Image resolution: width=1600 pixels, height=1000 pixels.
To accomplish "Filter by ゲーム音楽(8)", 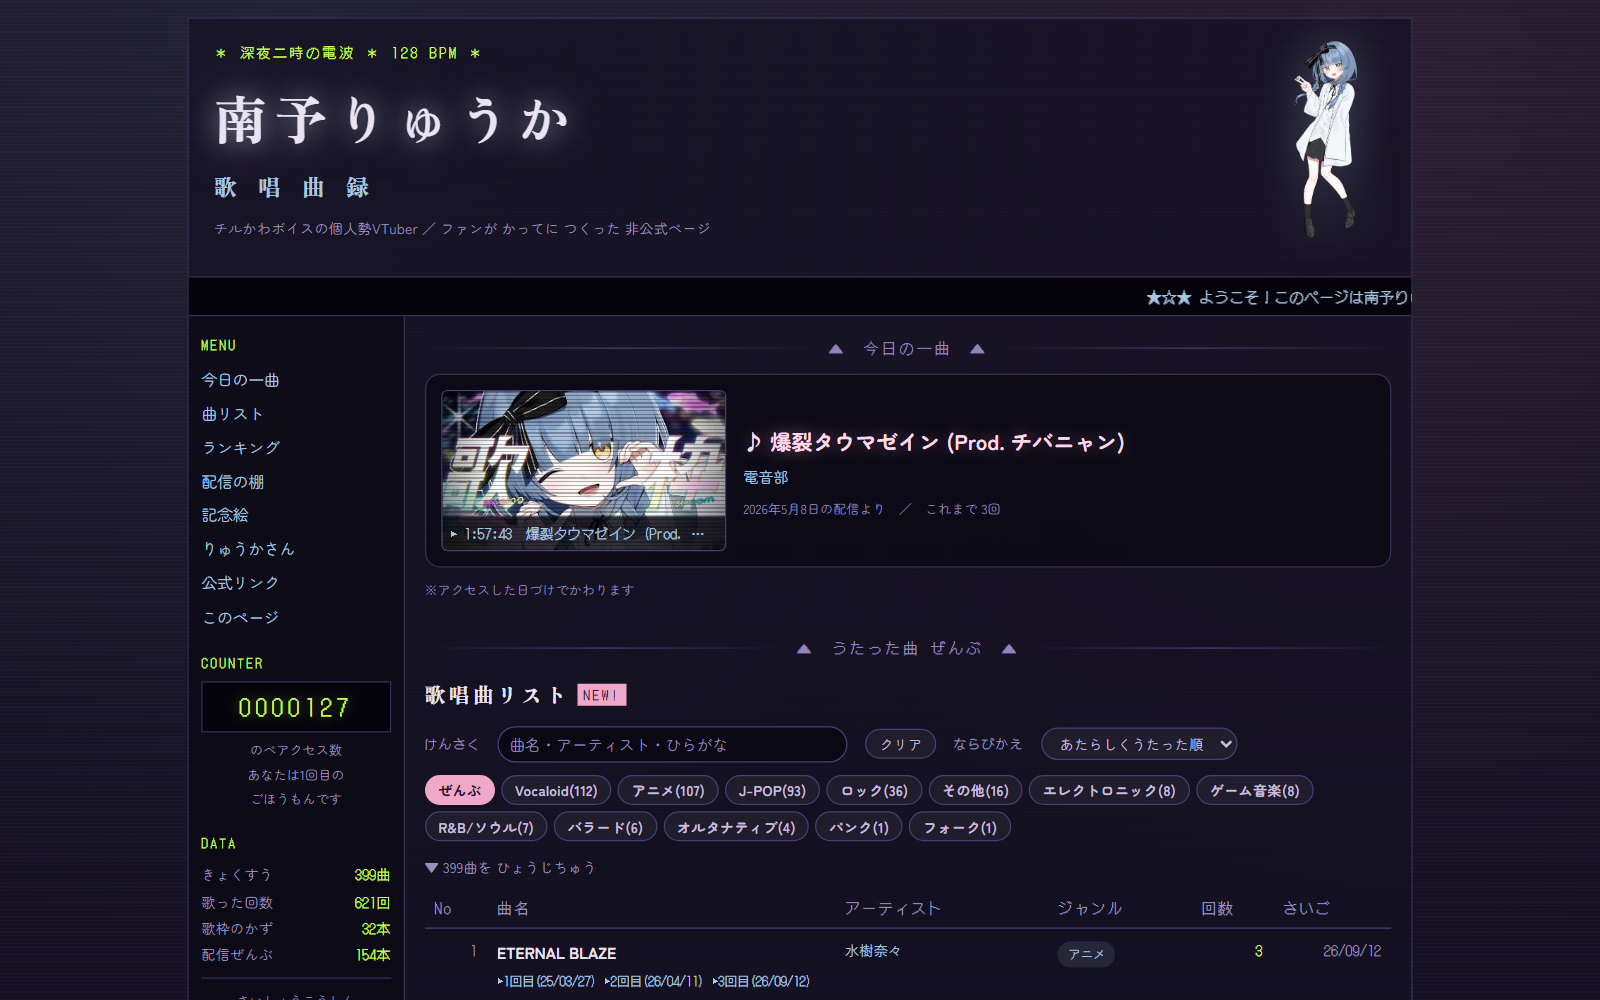I will pyautogui.click(x=1255, y=790).
